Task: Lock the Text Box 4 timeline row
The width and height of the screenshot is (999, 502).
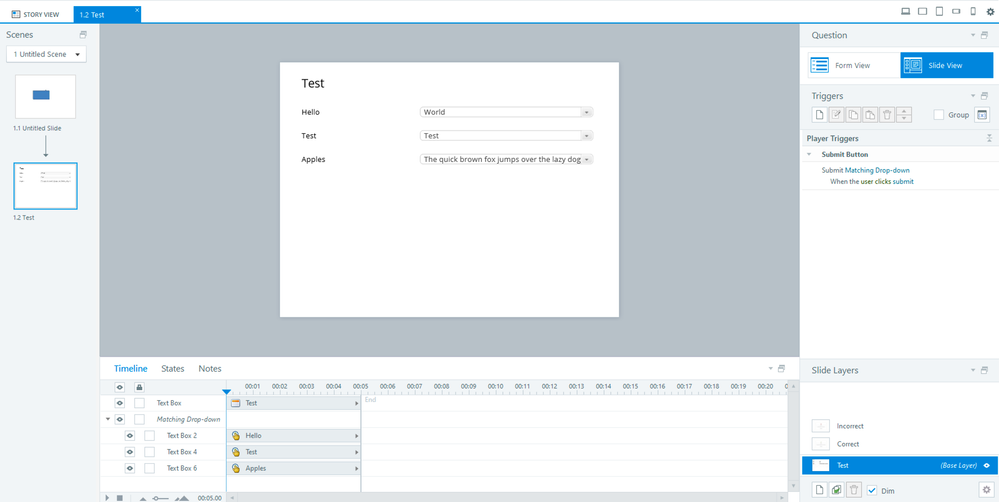Action: point(150,452)
